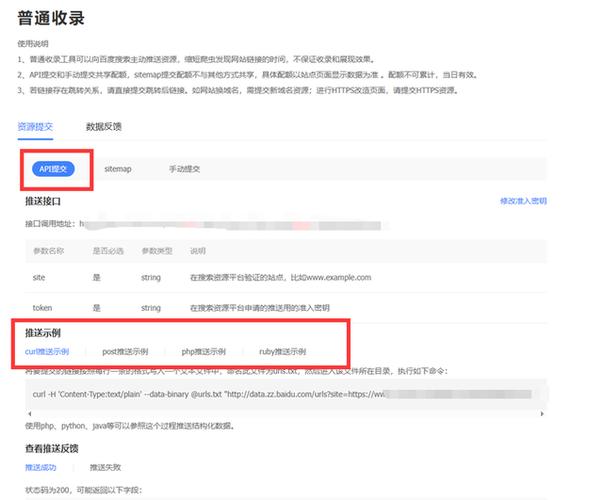
Task: Select the API提交 pill button
Action: [x=53, y=169]
